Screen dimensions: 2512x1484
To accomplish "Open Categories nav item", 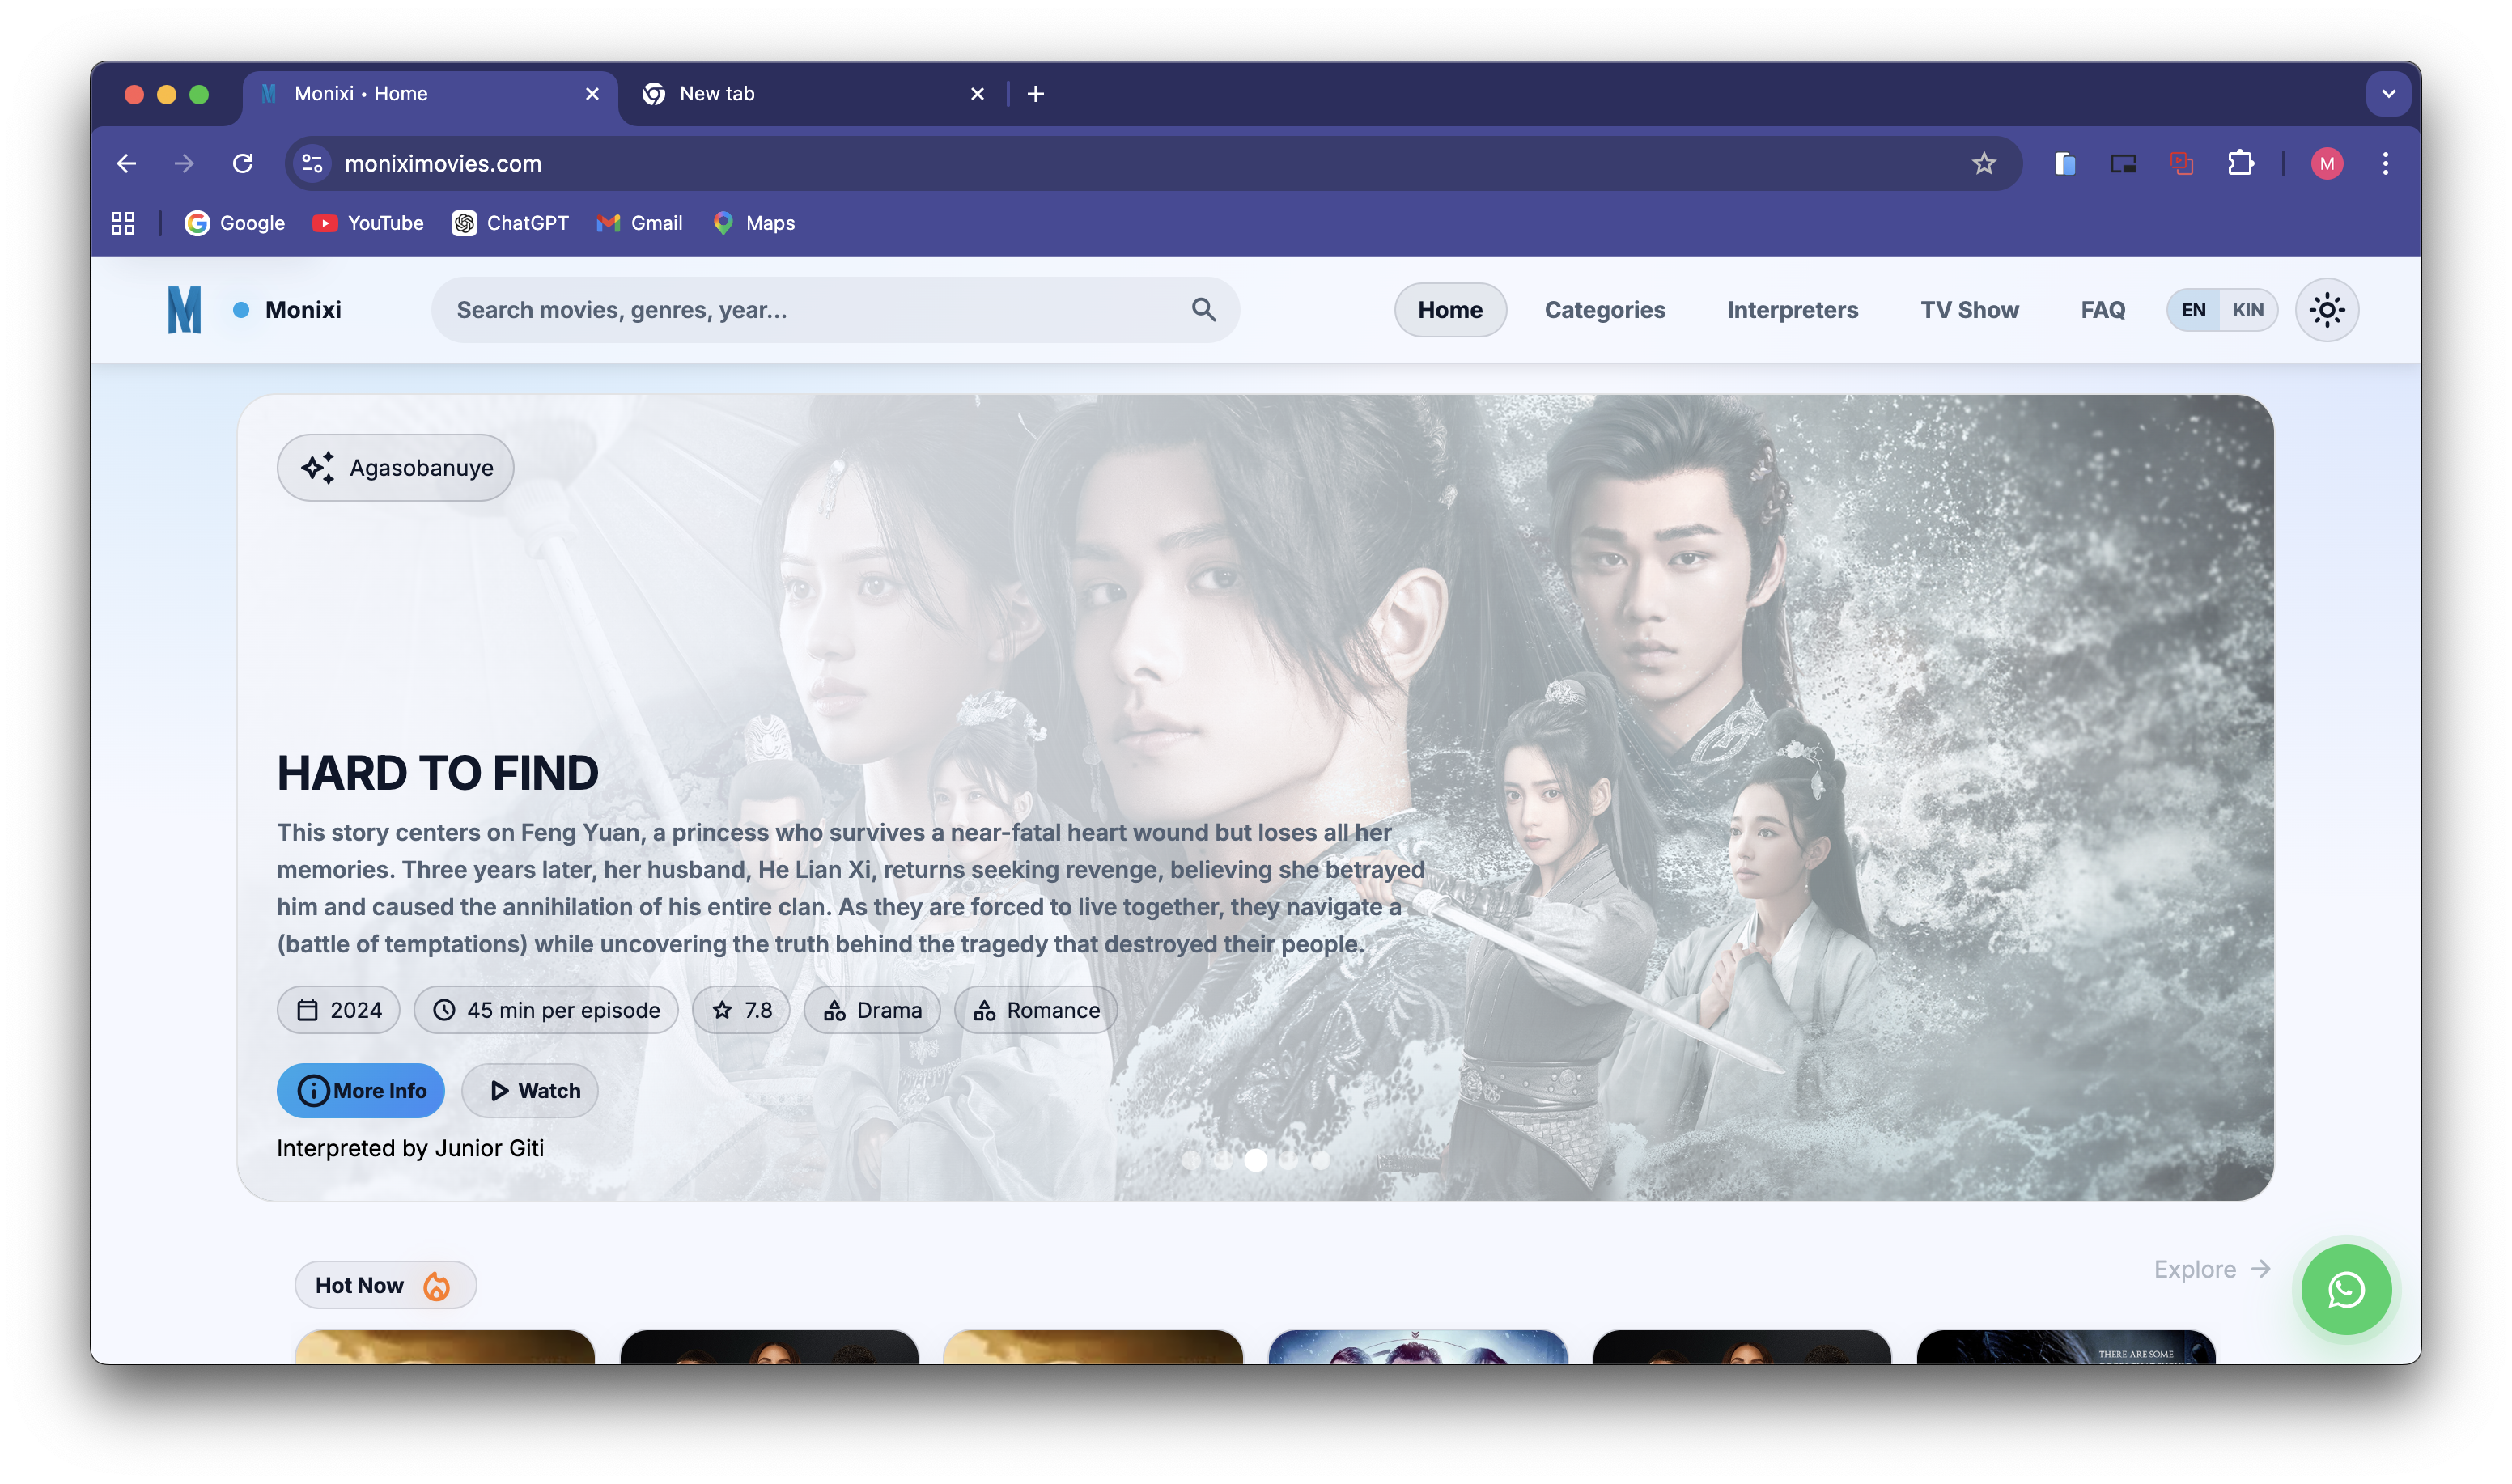I will coord(1604,310).
